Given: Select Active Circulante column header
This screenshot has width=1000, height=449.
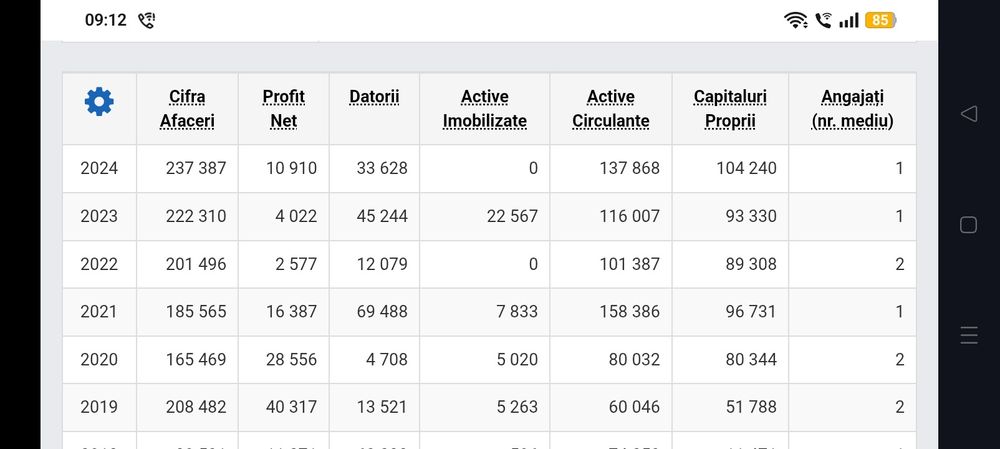Looking at the screenshot, I should click(610, 109).
